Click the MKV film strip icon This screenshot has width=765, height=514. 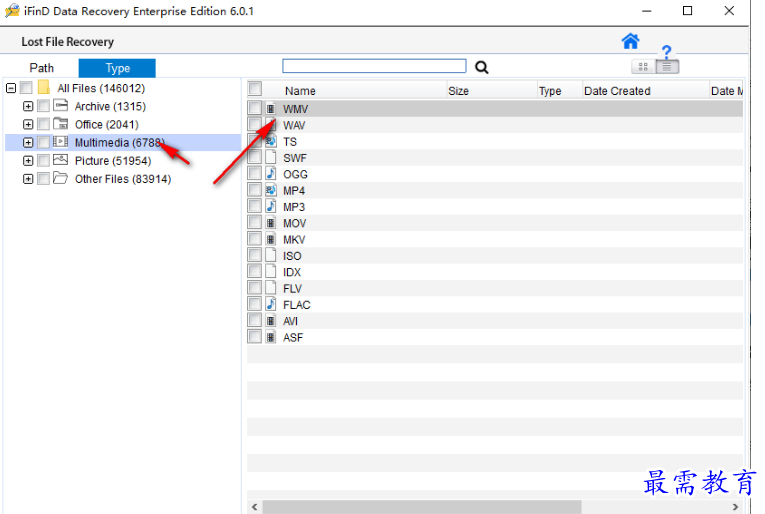coord(271,239)
